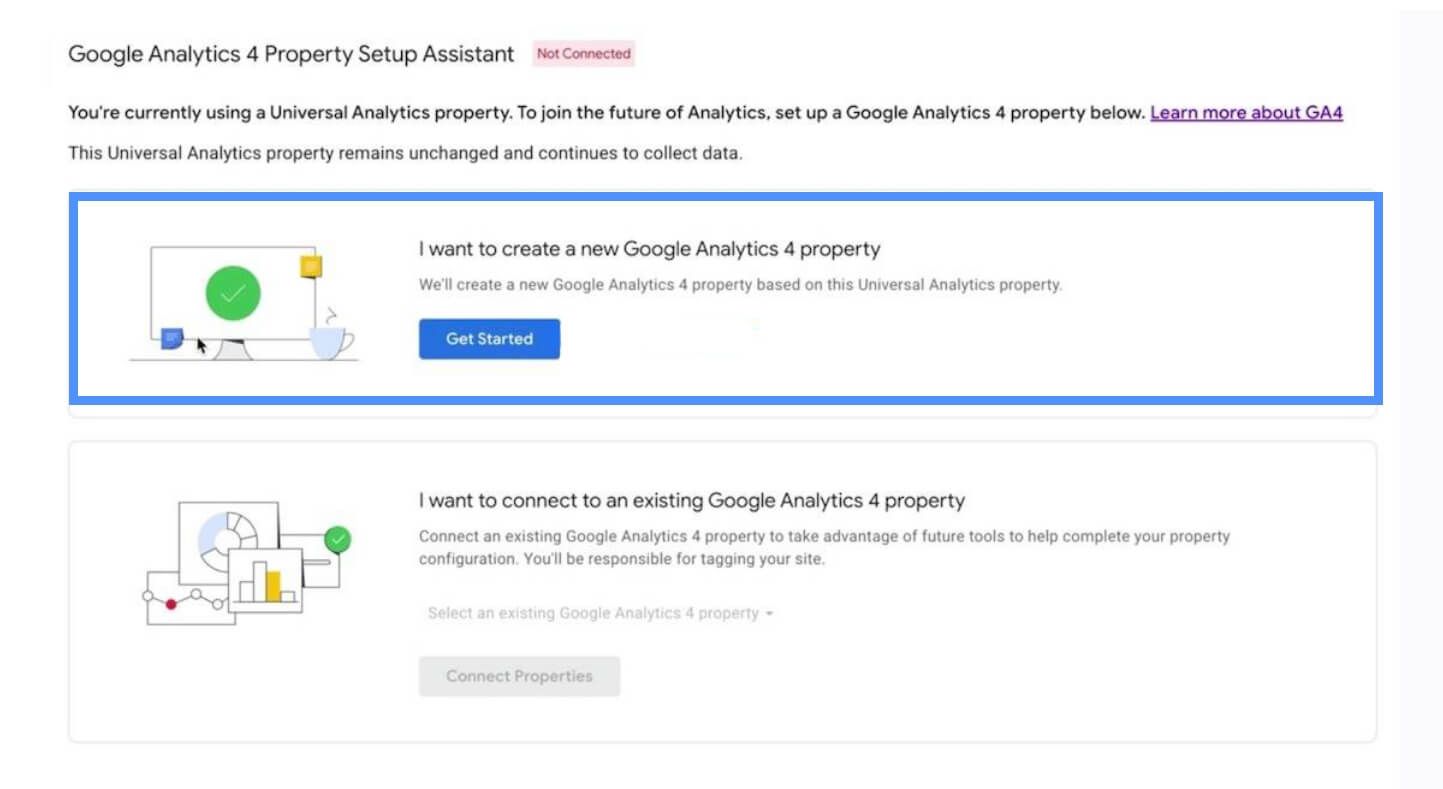Click the Connect Properties button
Screen dimensions: 1443x789
[519, 676]
